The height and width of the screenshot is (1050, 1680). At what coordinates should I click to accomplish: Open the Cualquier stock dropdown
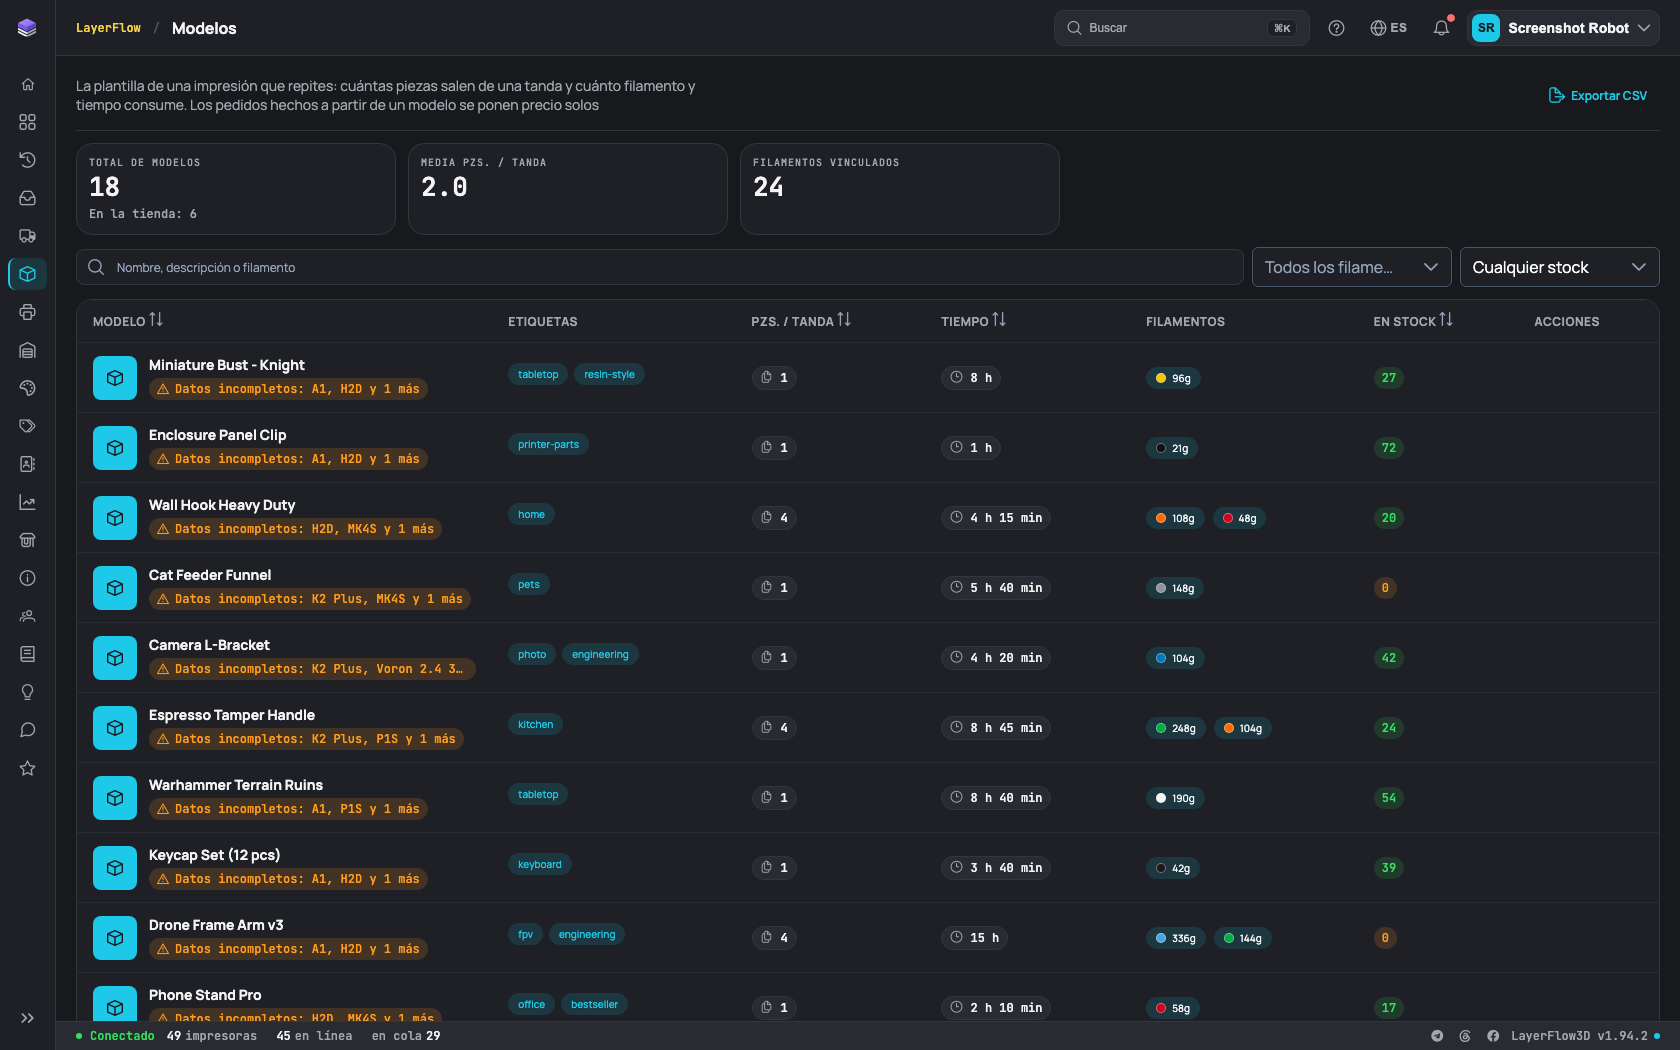[1559, 267]
